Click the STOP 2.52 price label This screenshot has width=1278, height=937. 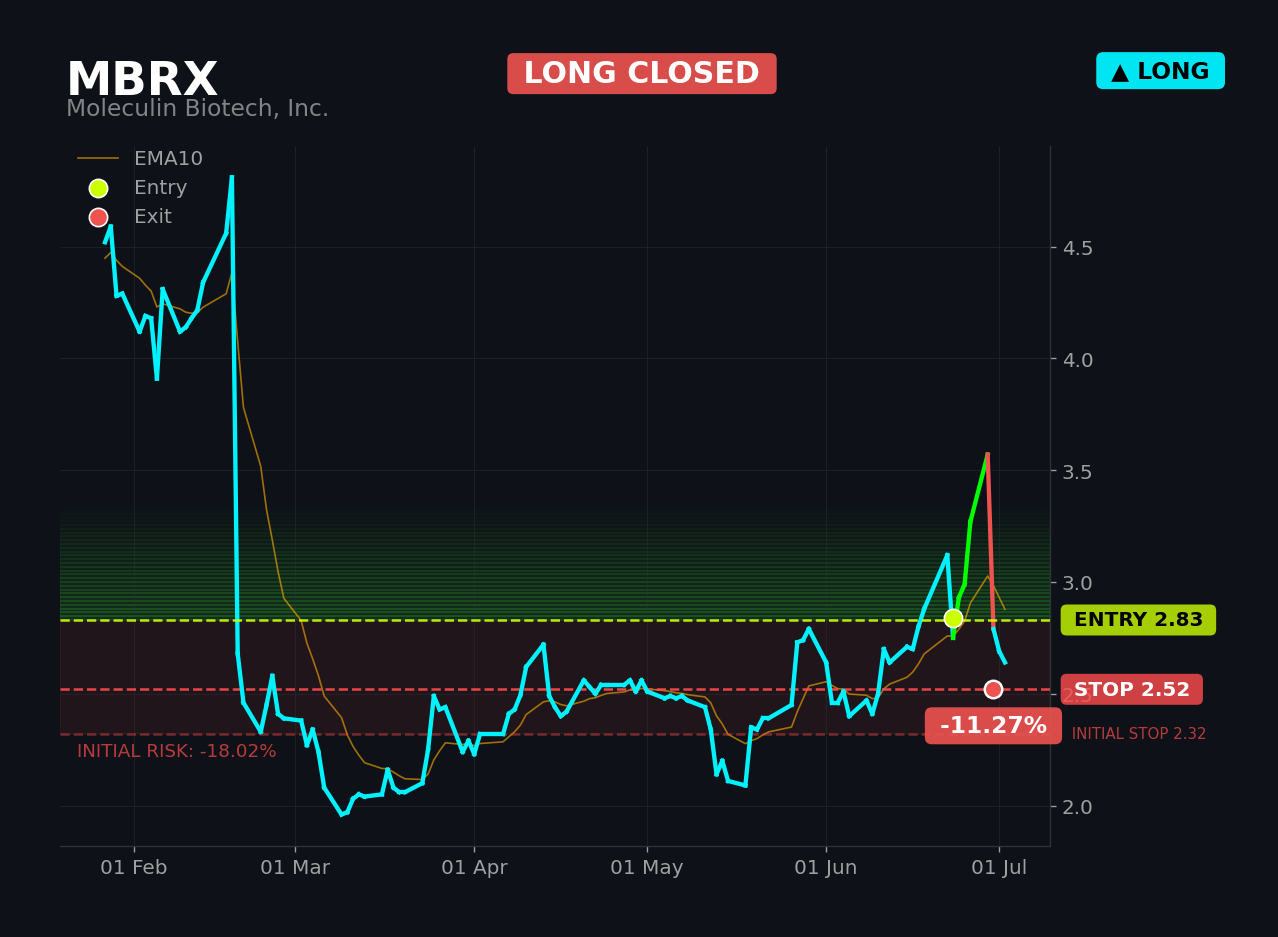point(1132,689)
